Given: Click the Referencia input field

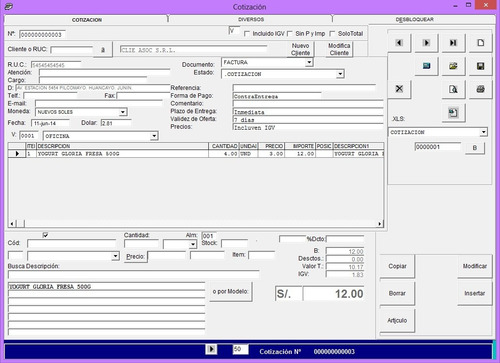Looking at the screenshot, I should coord(304,88).
